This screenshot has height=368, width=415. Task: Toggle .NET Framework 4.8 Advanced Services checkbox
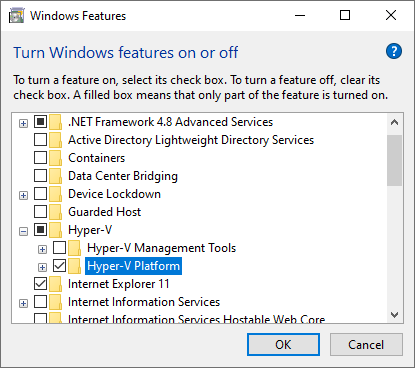(40, 122)
